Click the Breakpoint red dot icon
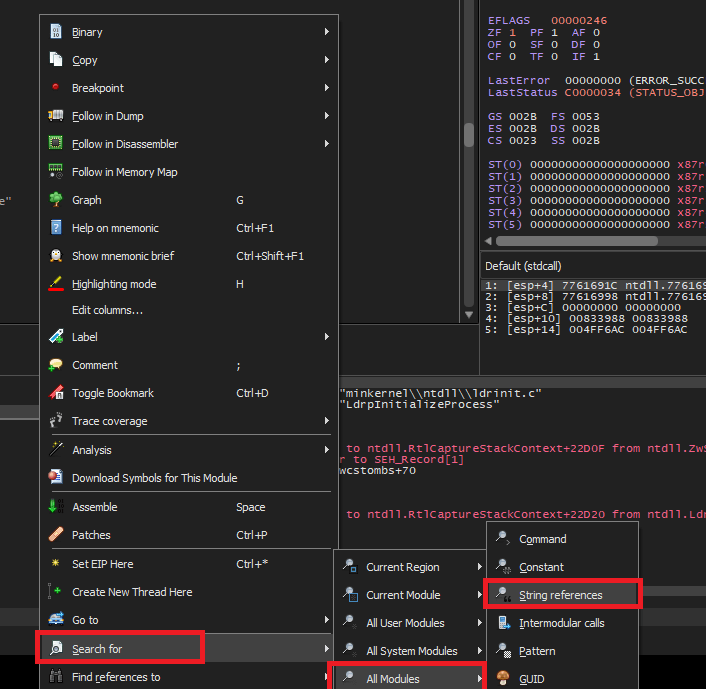706x689 pixels. pos(56,88)
